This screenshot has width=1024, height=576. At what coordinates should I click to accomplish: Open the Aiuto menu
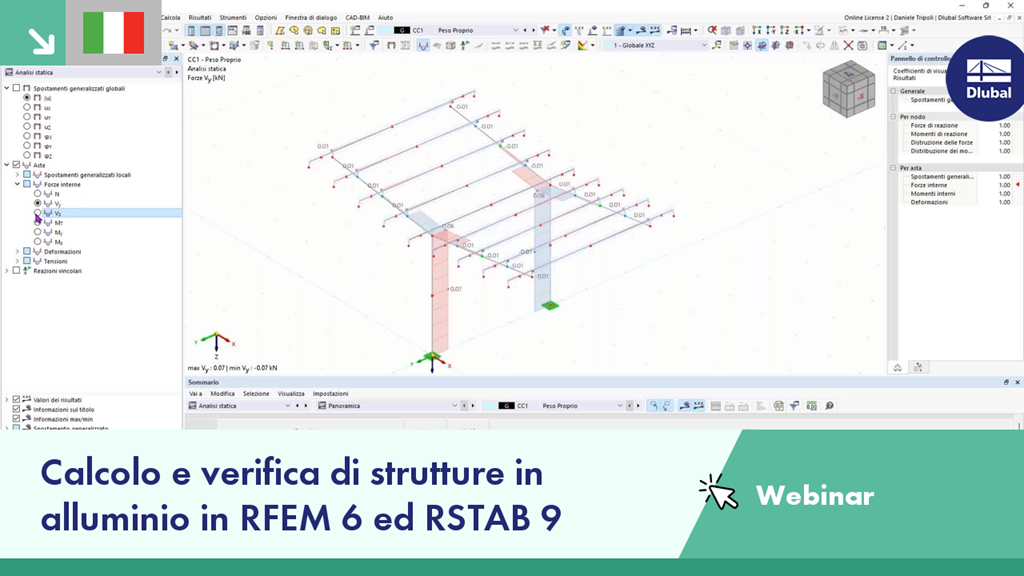tap(385, 18)
